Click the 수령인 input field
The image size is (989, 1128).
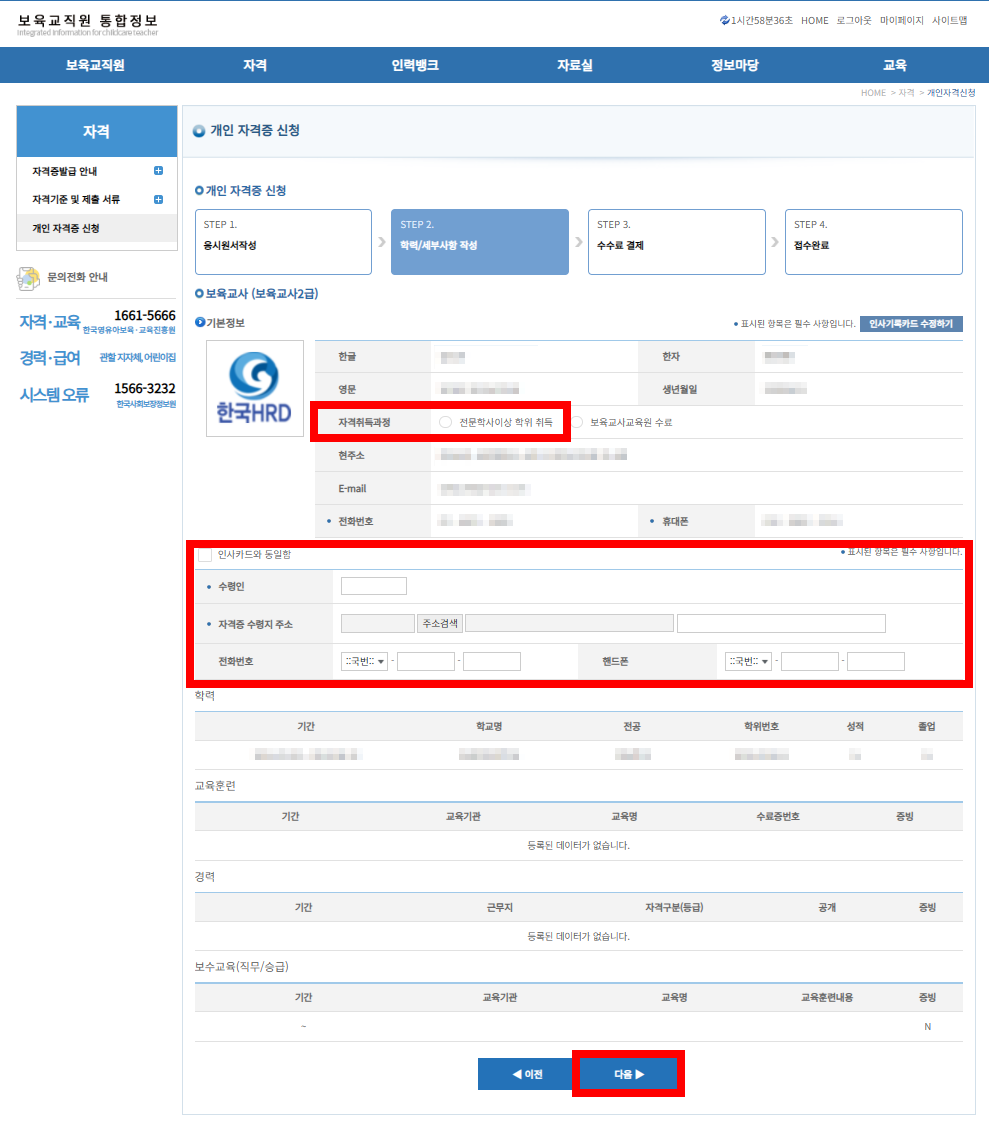tap(374, 586)
